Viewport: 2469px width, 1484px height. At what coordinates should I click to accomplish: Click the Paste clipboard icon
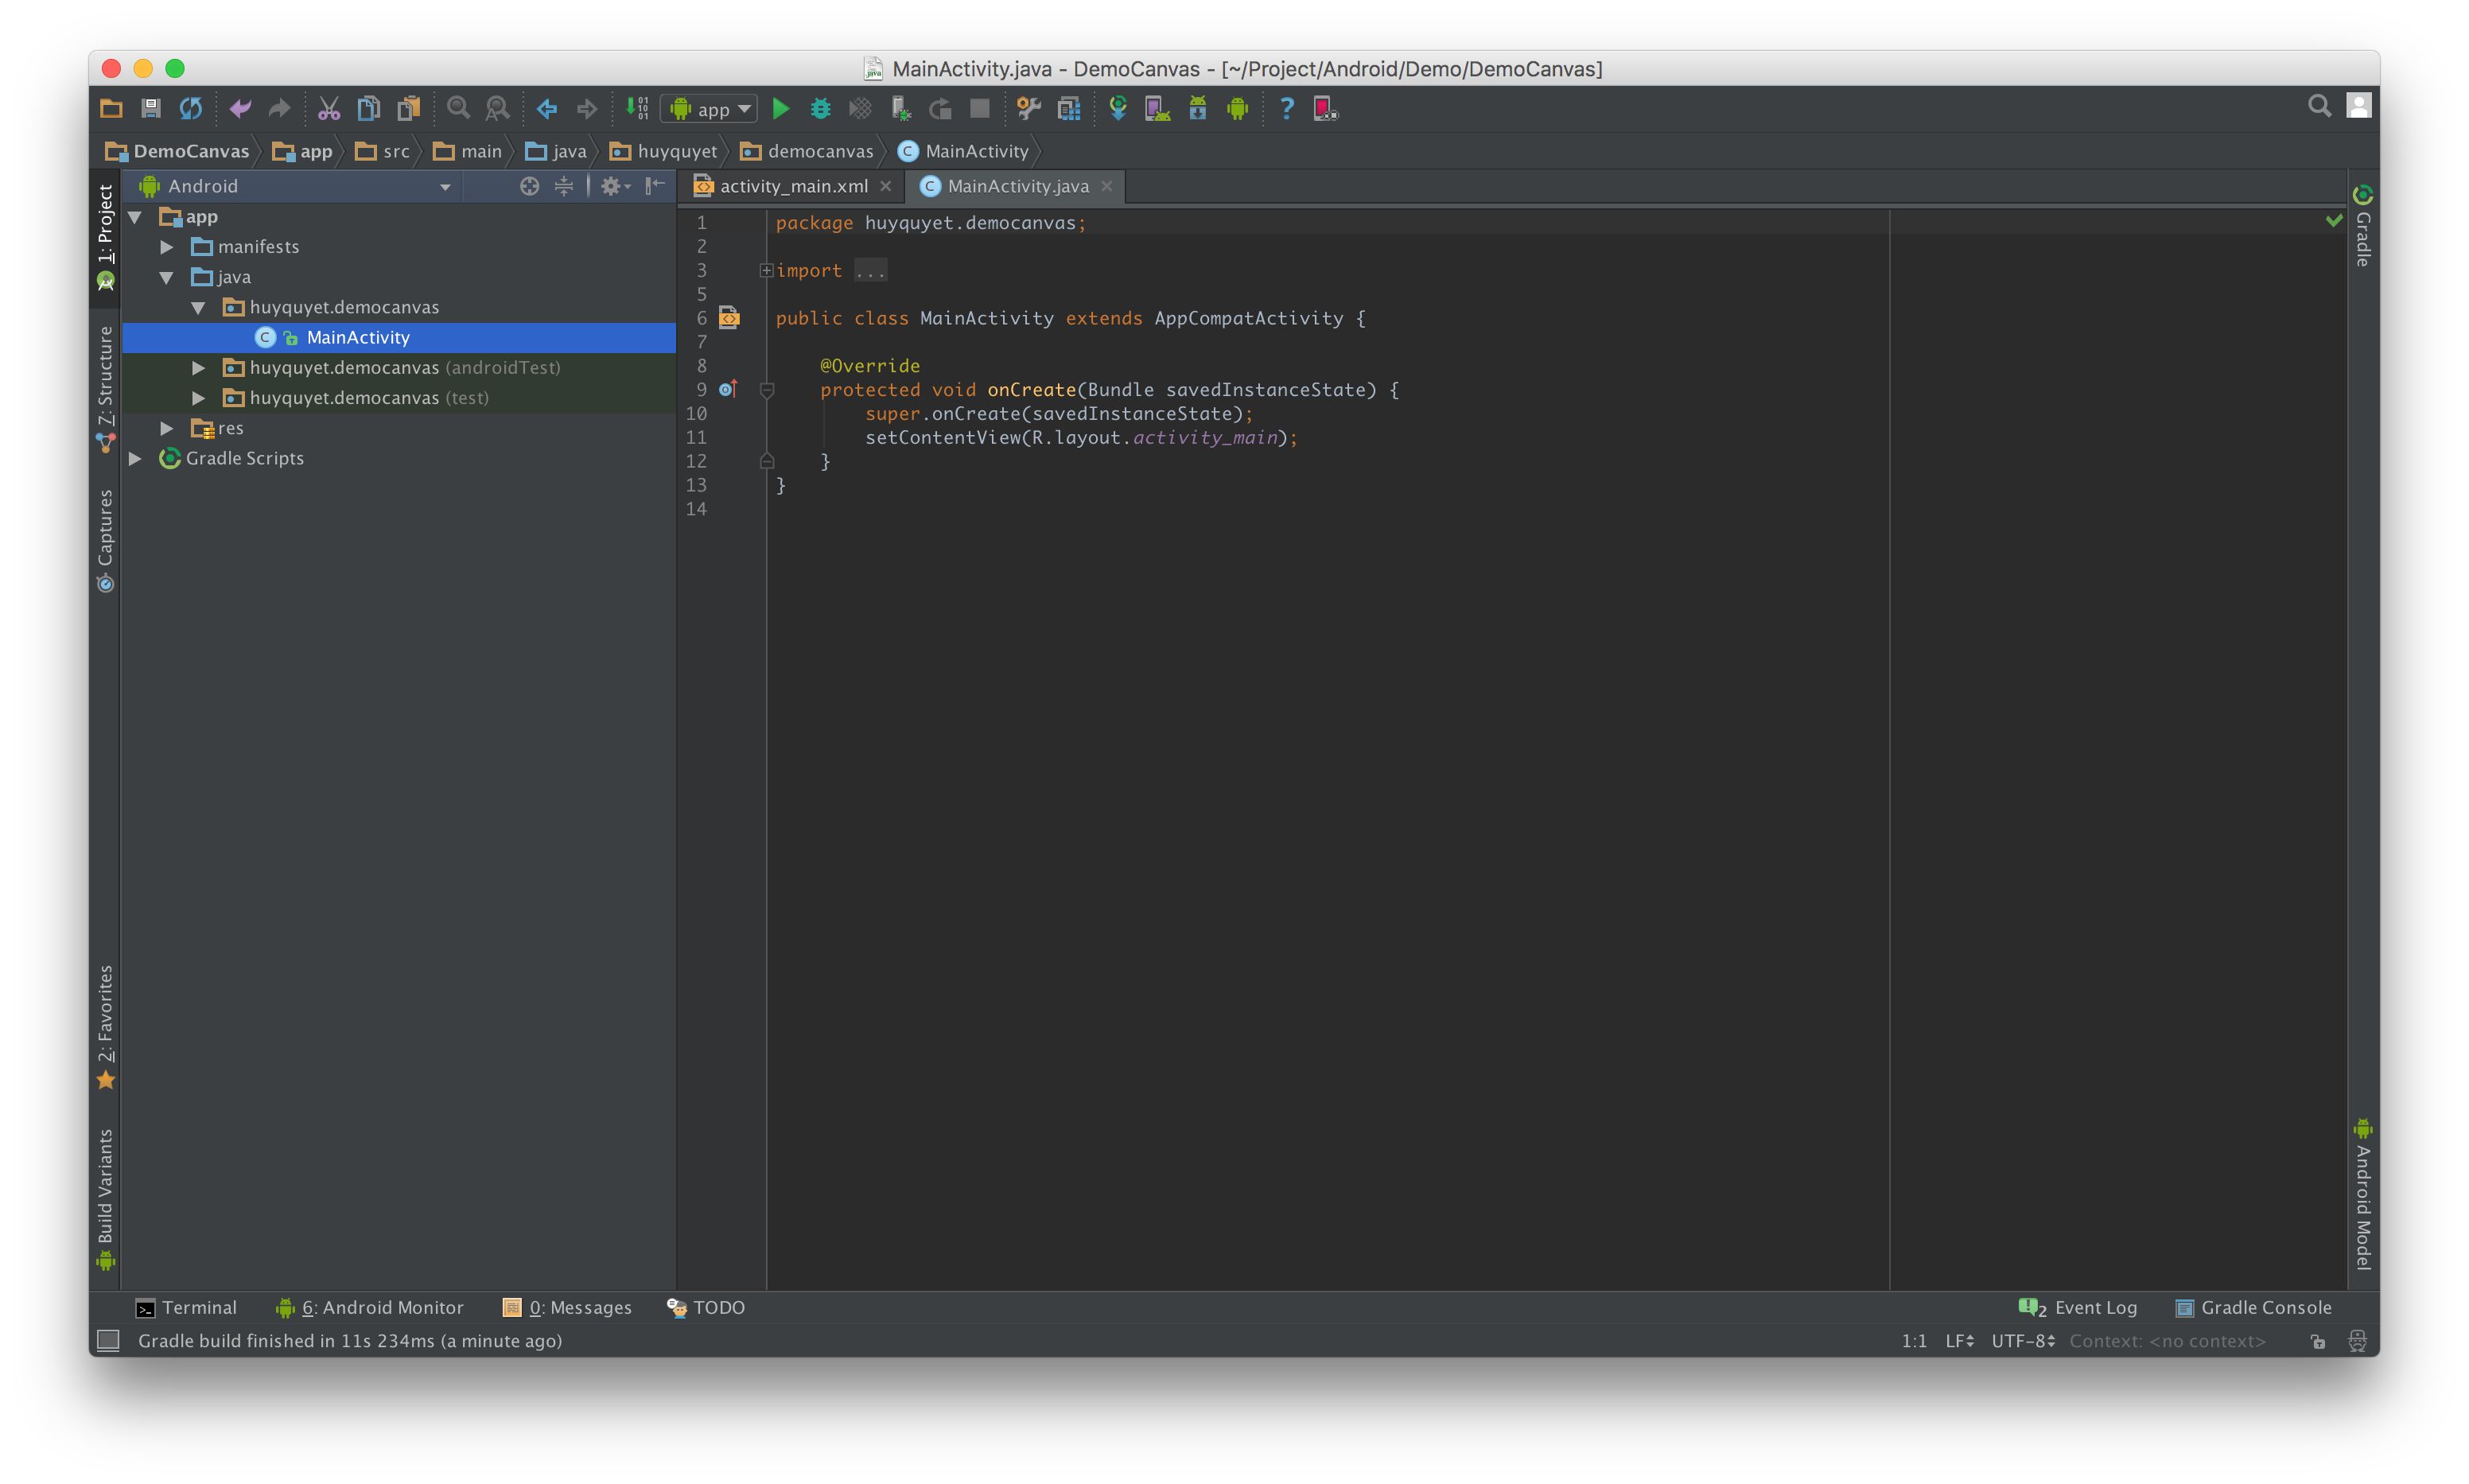409,108
